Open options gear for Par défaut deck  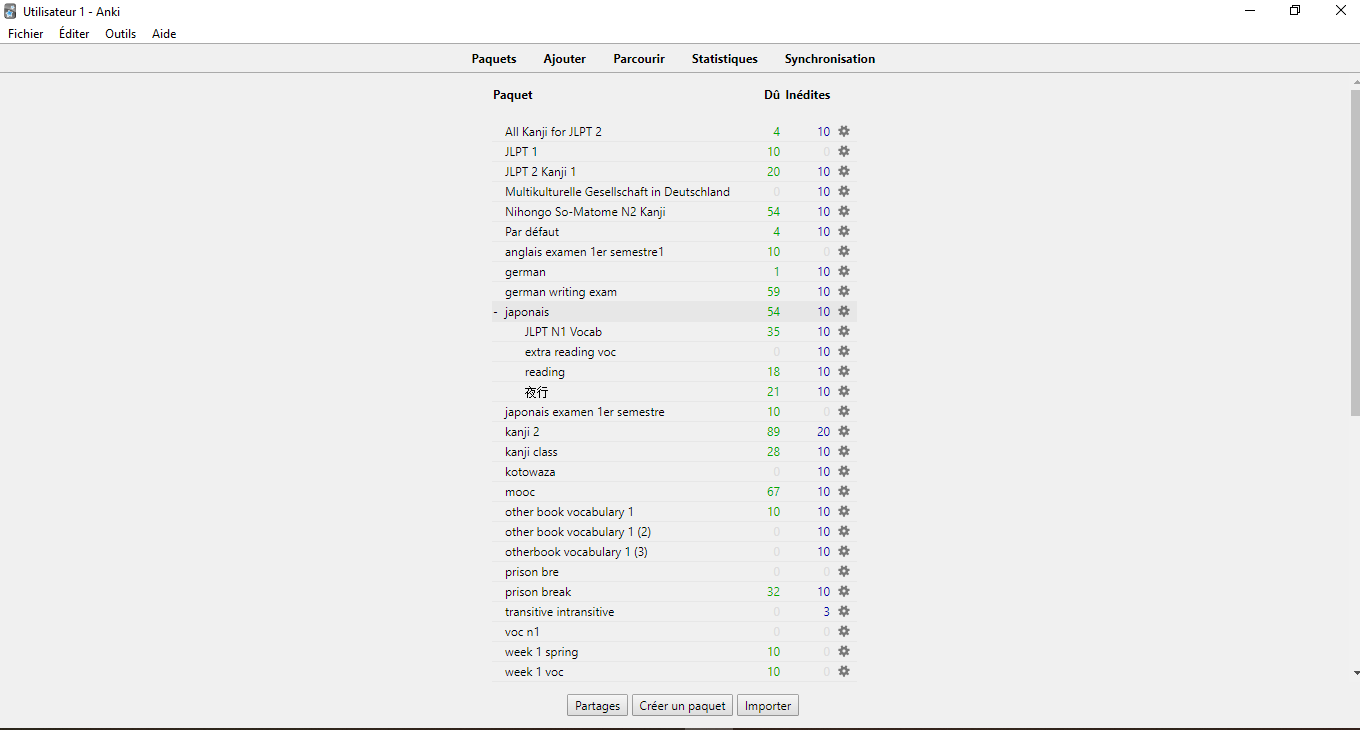(x=844, y=231)
